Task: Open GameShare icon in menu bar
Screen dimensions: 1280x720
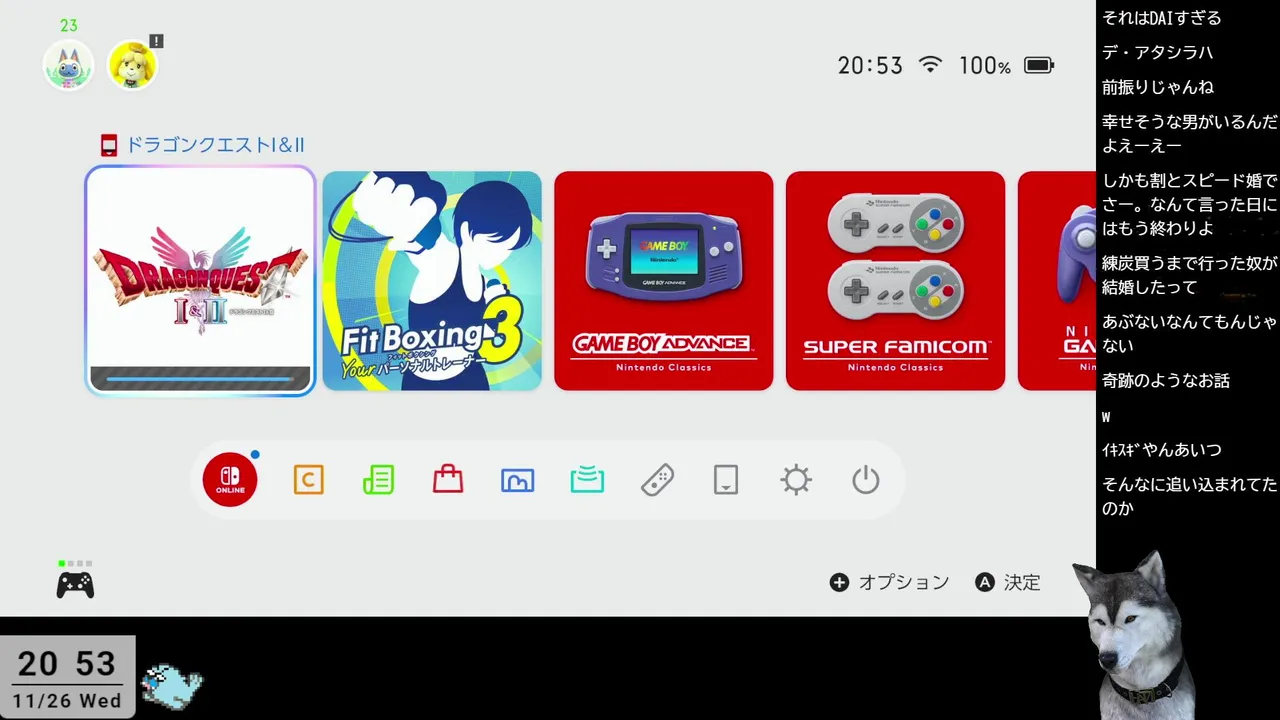Action: (x=587, y=480)
